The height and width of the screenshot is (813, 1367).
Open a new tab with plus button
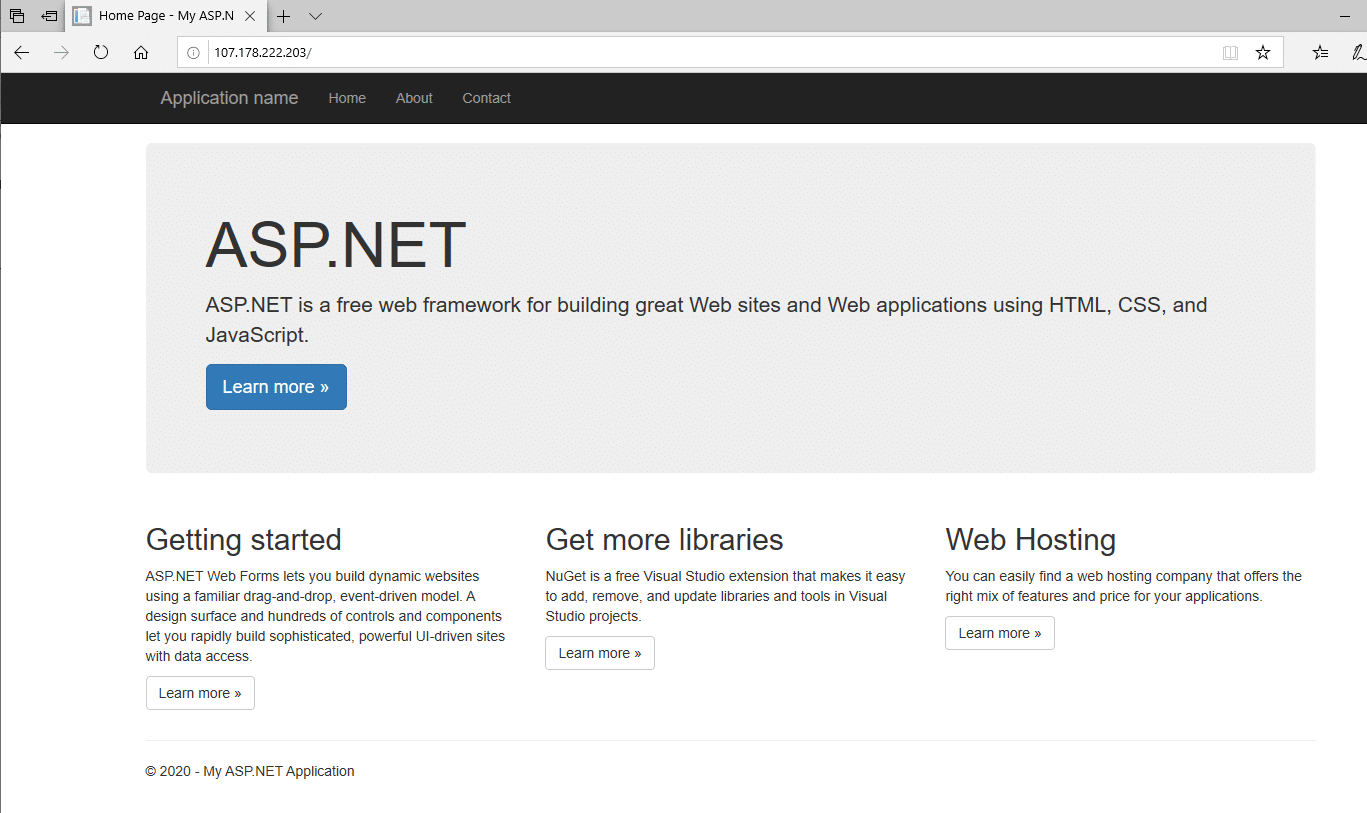[284, 16]
